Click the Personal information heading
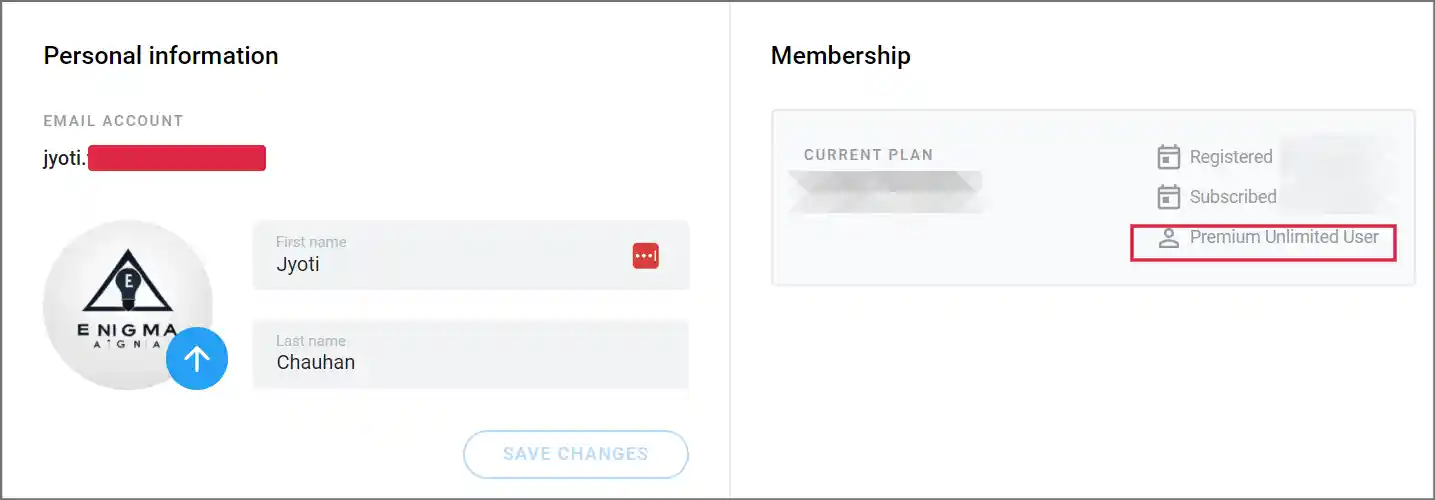The width and height of the screenshot is (1435, 500). 161,56
